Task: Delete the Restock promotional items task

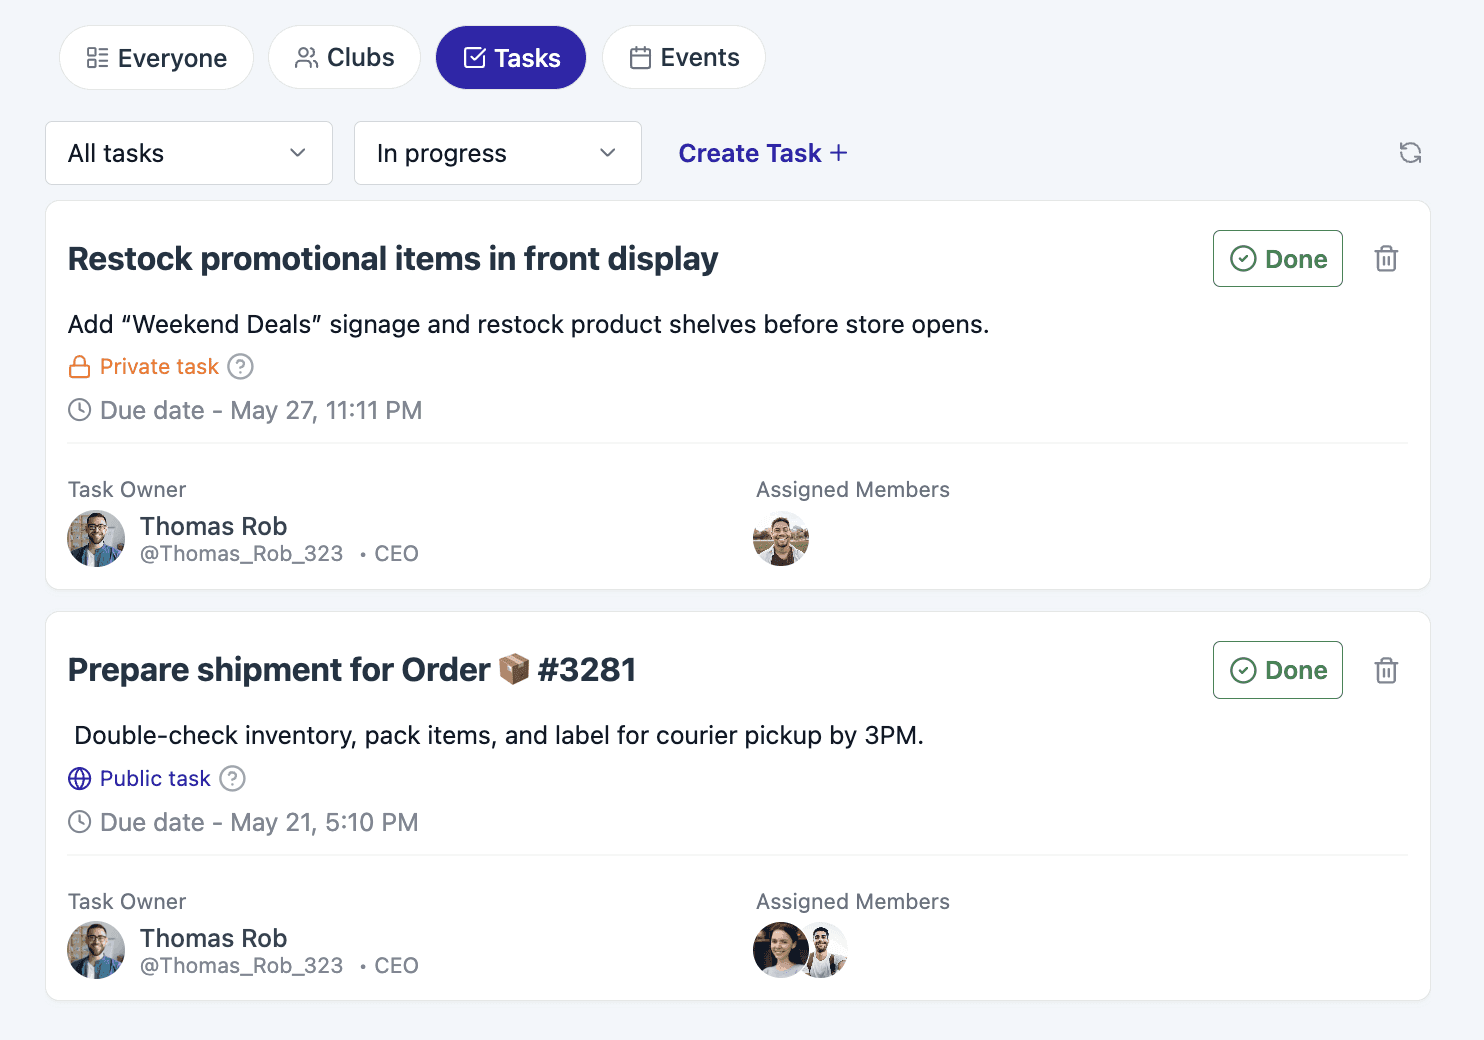Action: [x=1386, y=259]
